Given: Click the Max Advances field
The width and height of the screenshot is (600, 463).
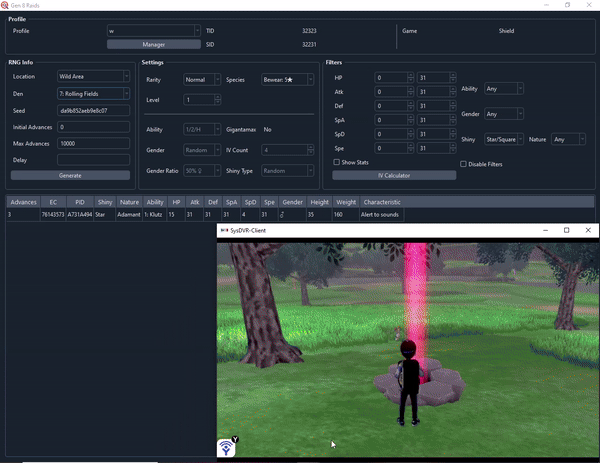Looking at the screenshot, I should (93, 143).
